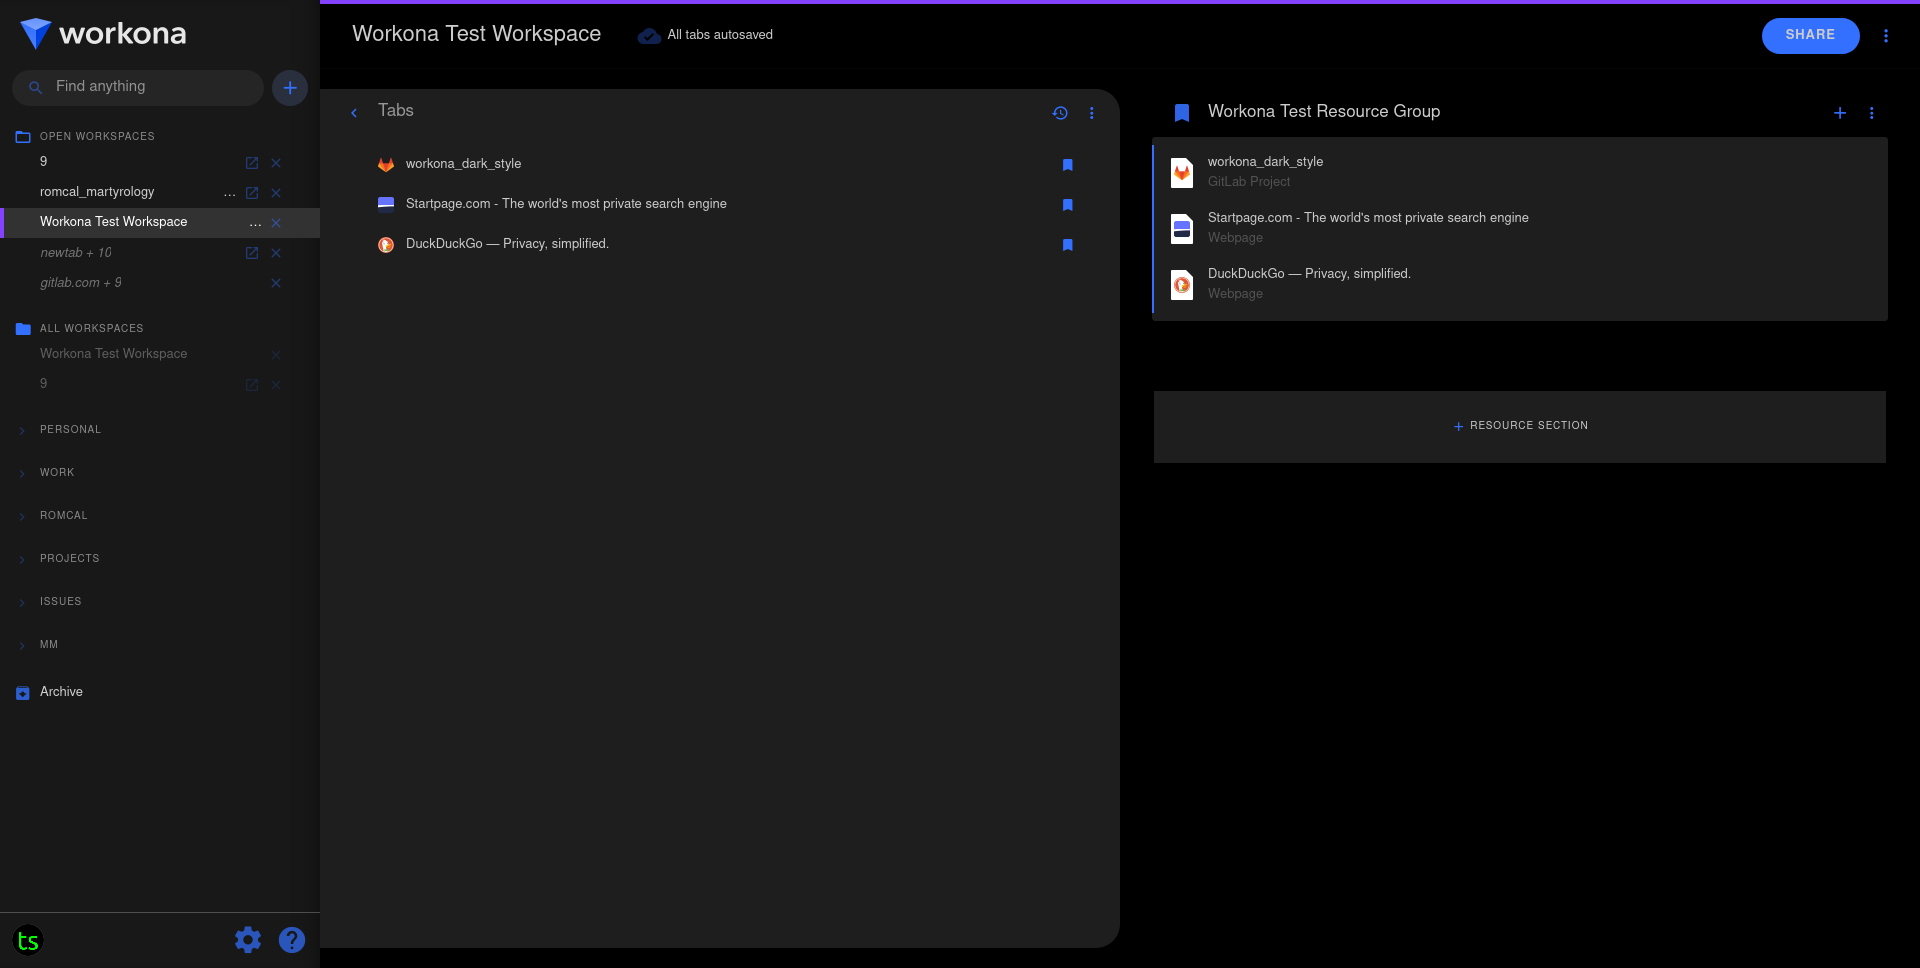Select the romcal_martyrology workspace
The image size is (1920, 968).
pos(97,192)
